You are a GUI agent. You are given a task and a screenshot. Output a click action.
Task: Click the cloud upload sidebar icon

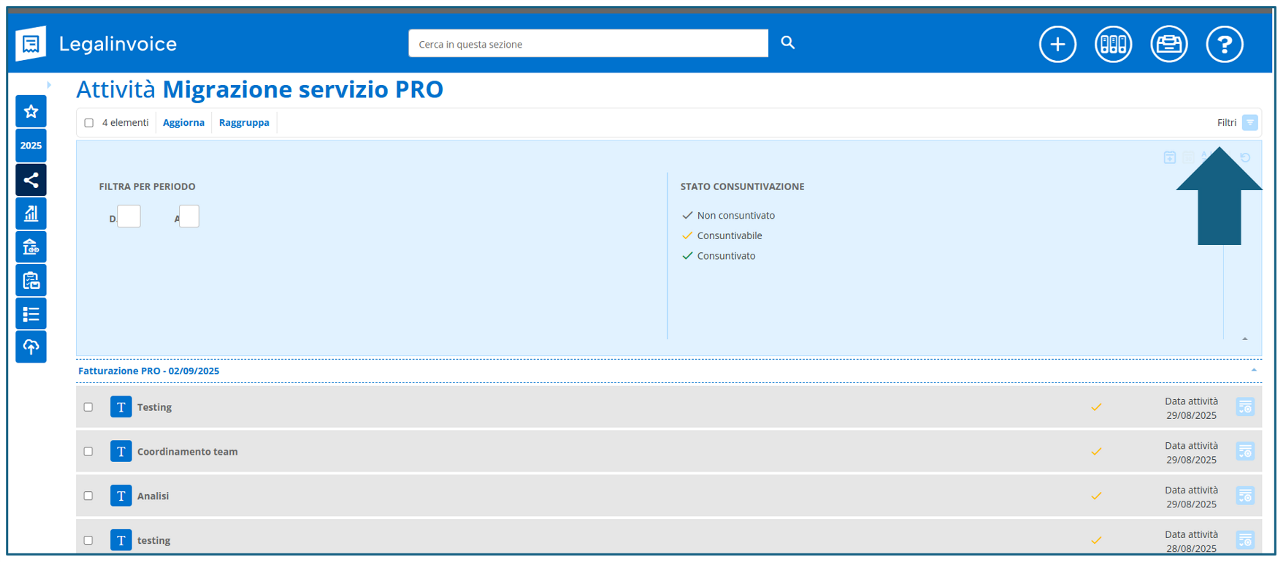pos(31,346)
